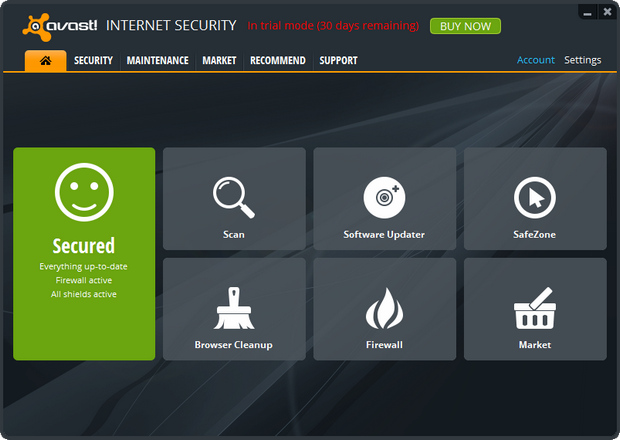
Task: Click the Secured smiley status panel
Action: pos(84,254)
